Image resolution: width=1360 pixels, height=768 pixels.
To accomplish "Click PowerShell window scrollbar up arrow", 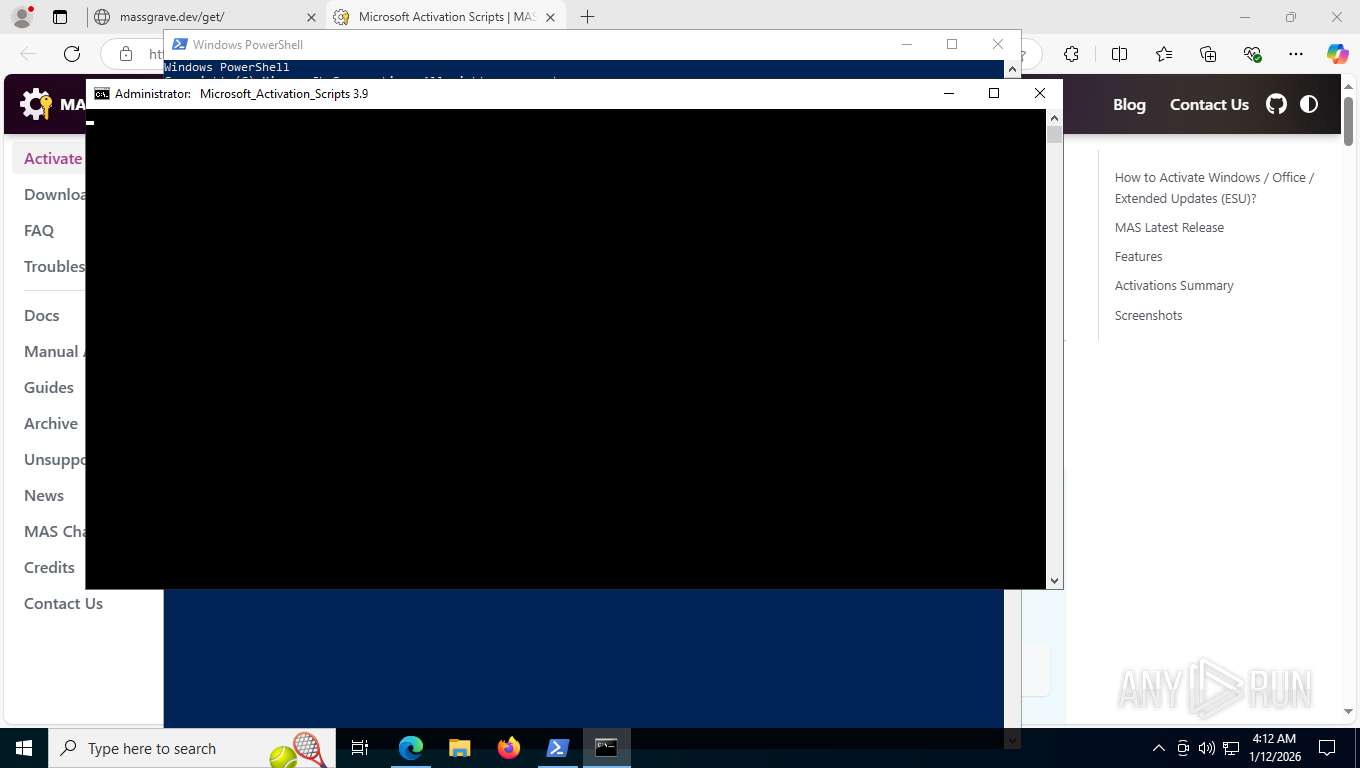I will (1012, 69).
